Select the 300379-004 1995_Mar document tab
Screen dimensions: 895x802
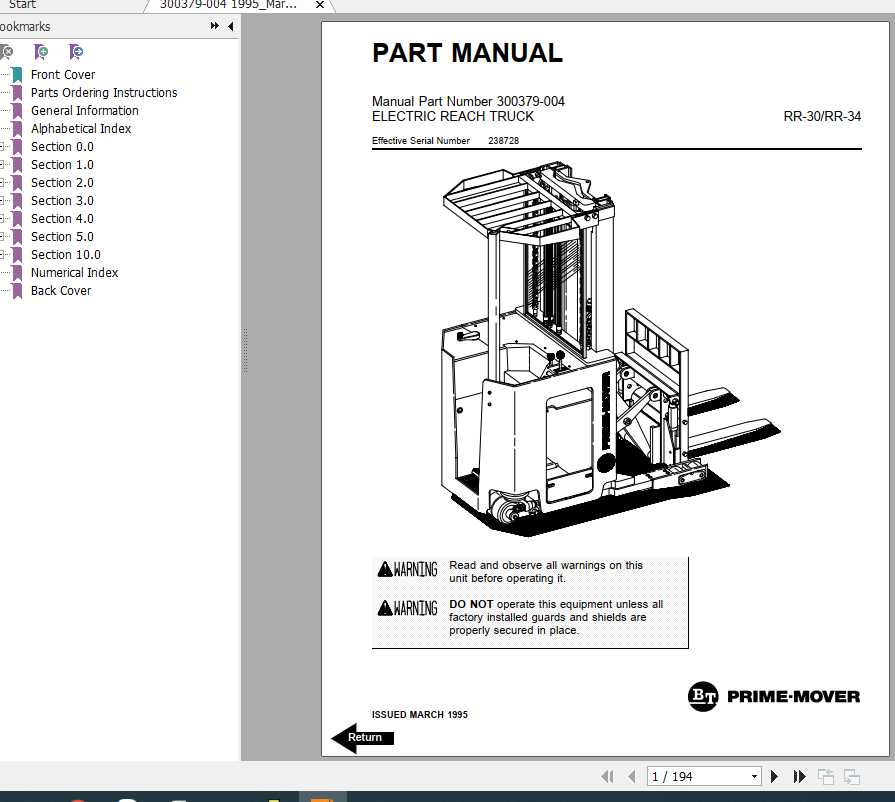[x=228, y=5]
